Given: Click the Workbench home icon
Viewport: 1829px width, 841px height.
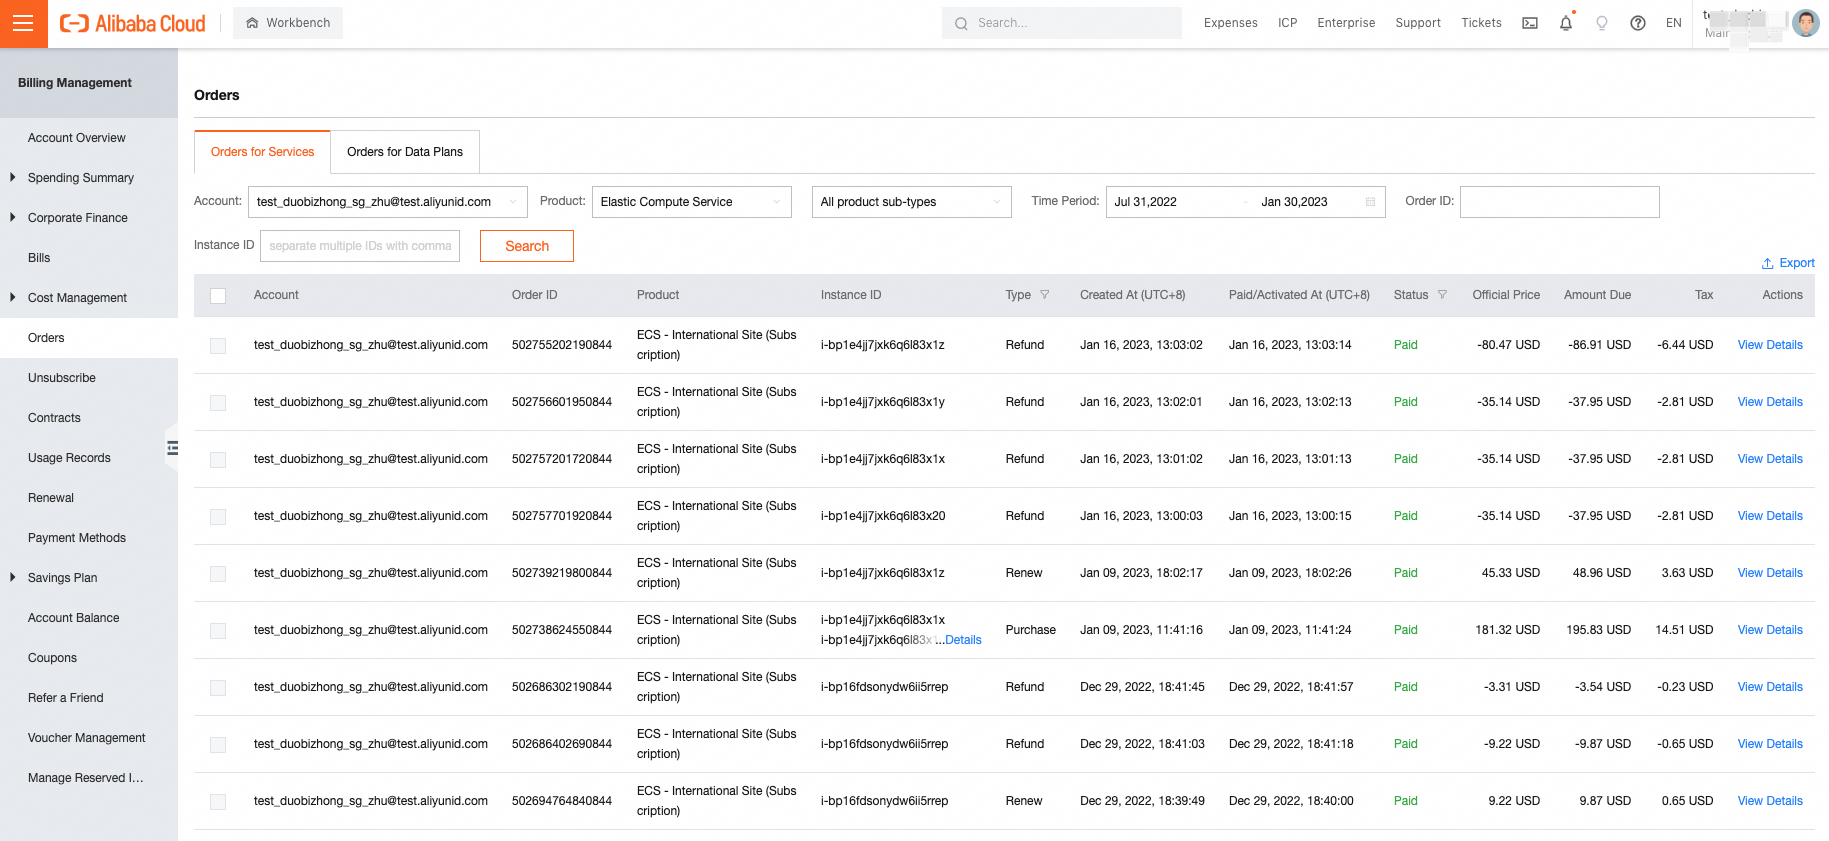Looking at the screenshot, I should (x=252, y=23).
